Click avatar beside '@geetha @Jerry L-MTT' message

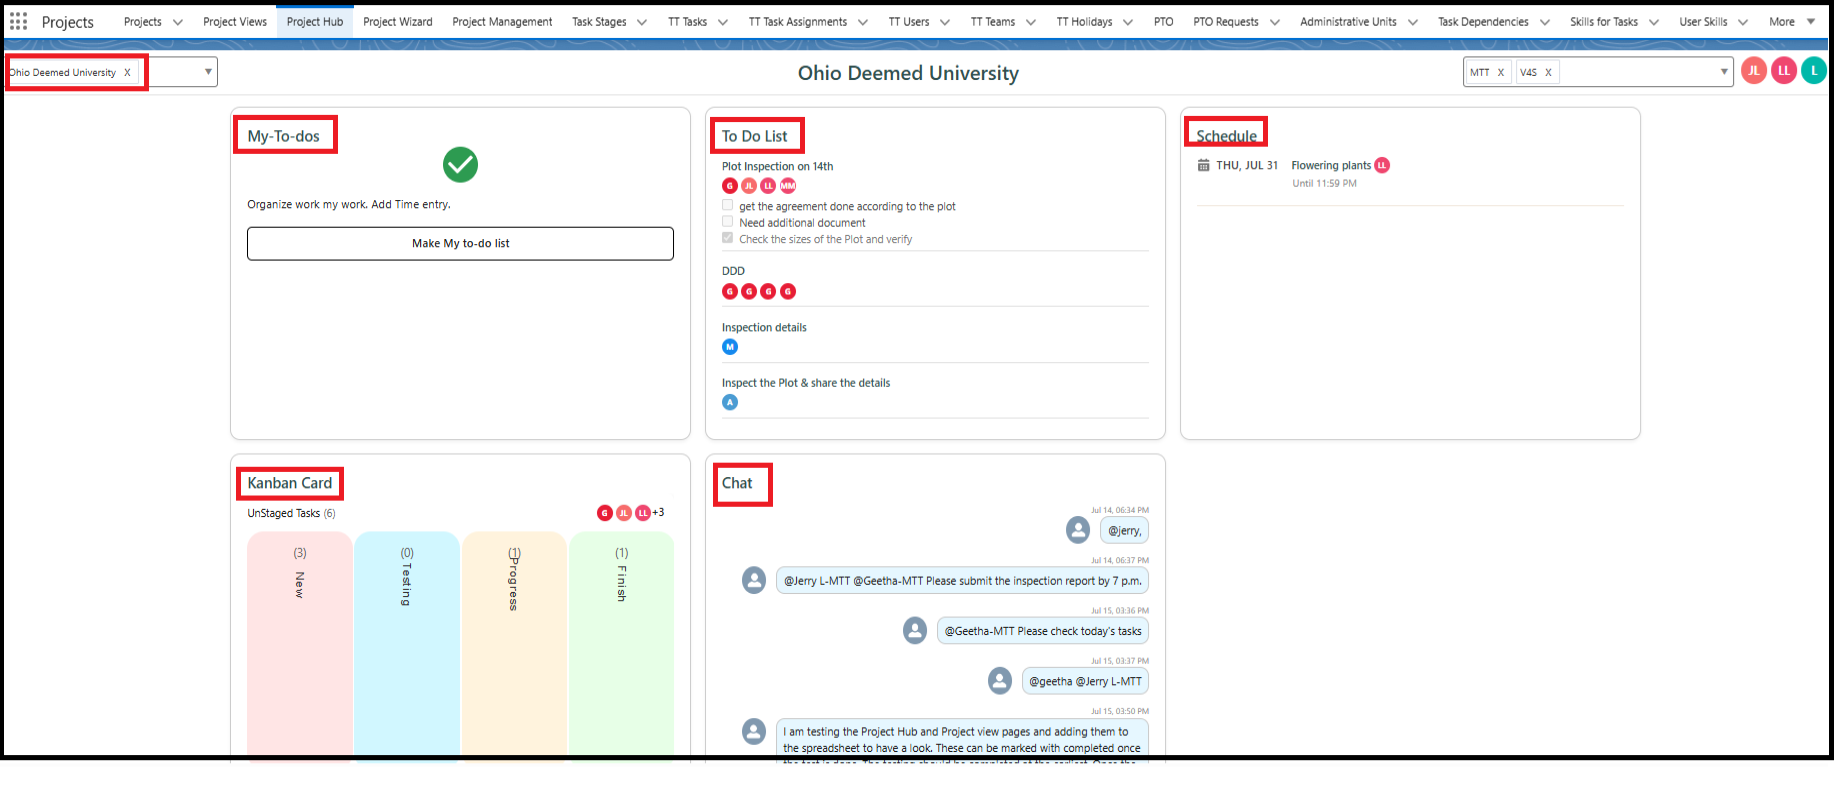(x=1000, y=681)
